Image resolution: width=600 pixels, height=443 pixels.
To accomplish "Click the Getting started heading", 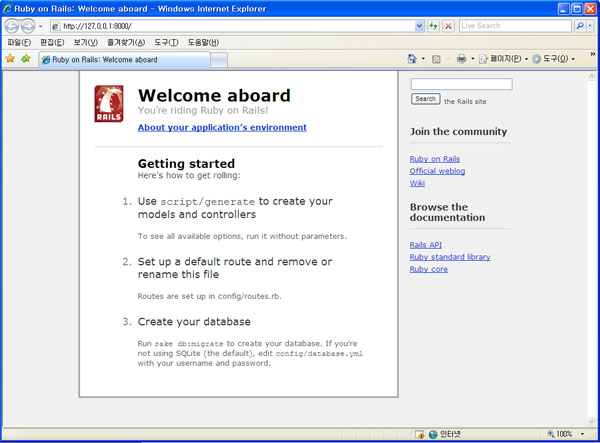I will 186,163.
